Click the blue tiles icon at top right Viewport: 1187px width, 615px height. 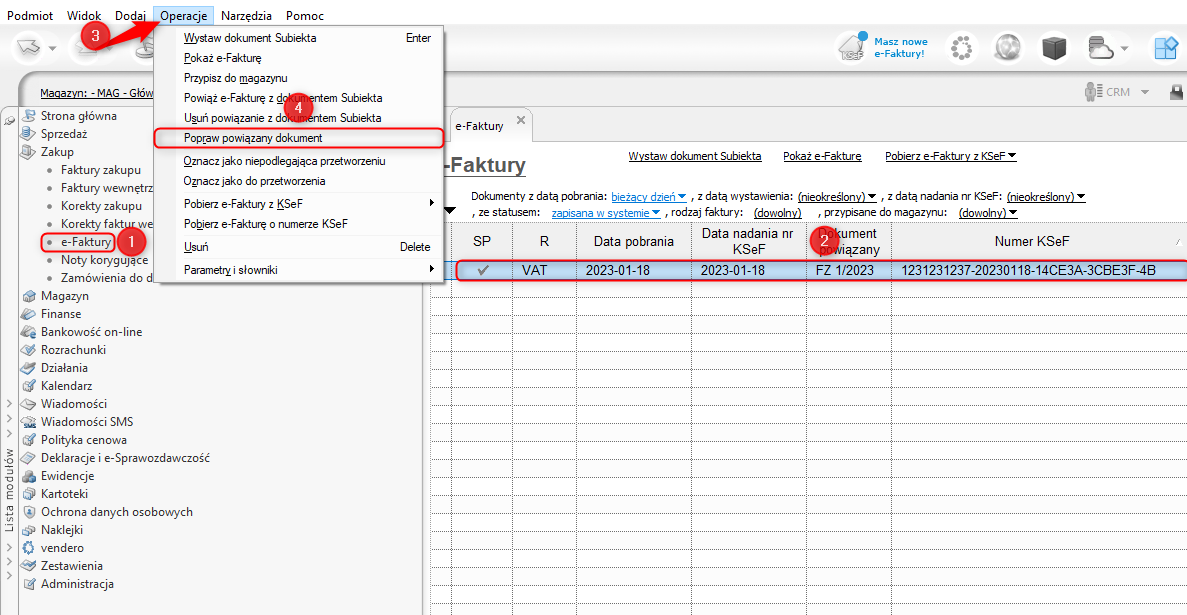click(x=1165, y=47)
